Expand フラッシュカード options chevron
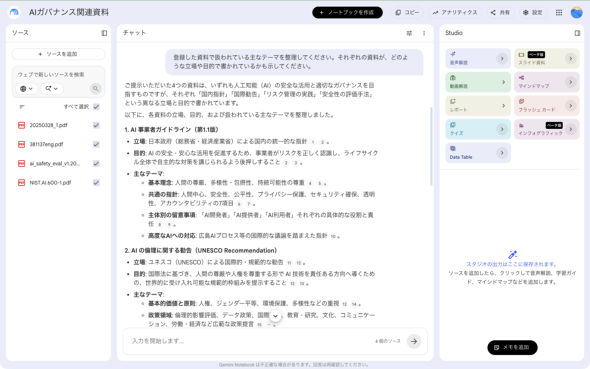The height and width of the screenshot is (369, 590). 570,106
